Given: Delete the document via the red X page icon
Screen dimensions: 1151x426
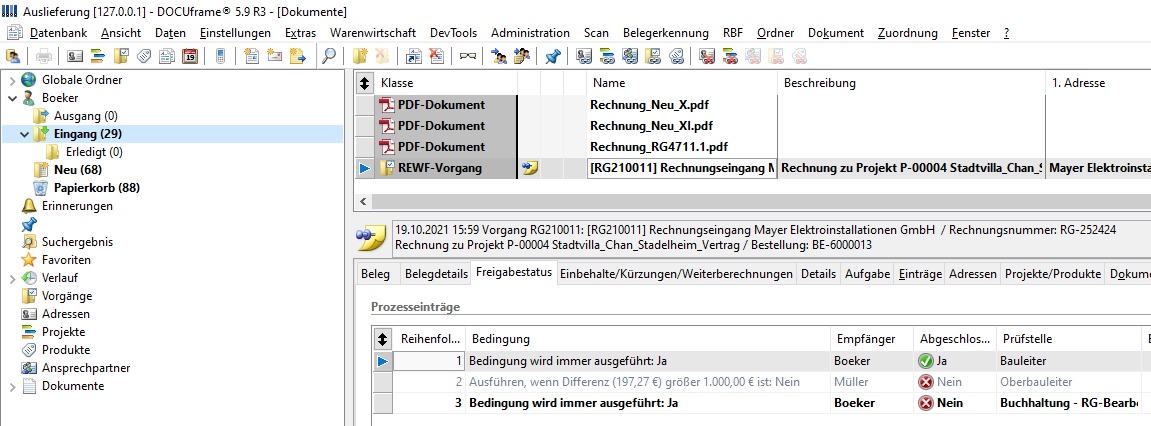Looking at the screenshot, I should [x=435, y=56].
